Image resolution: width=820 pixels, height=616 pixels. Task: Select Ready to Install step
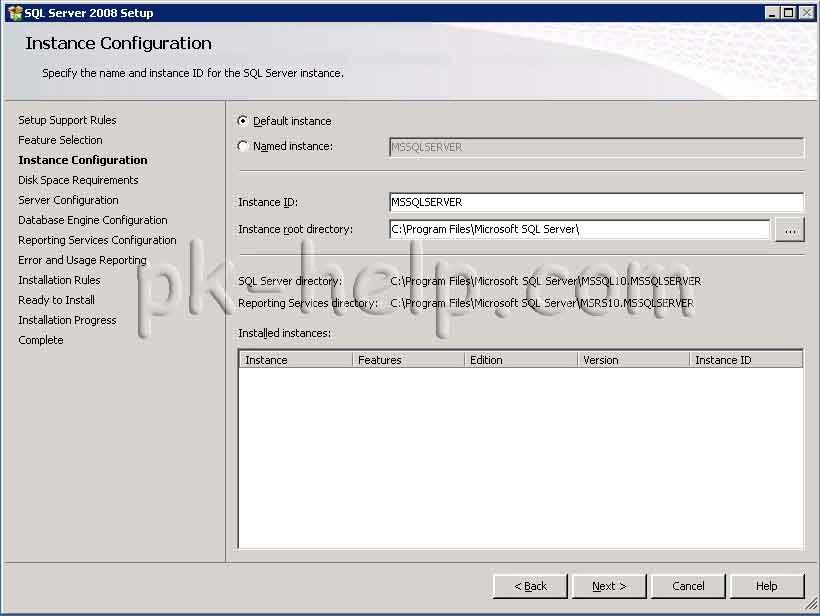56,300
